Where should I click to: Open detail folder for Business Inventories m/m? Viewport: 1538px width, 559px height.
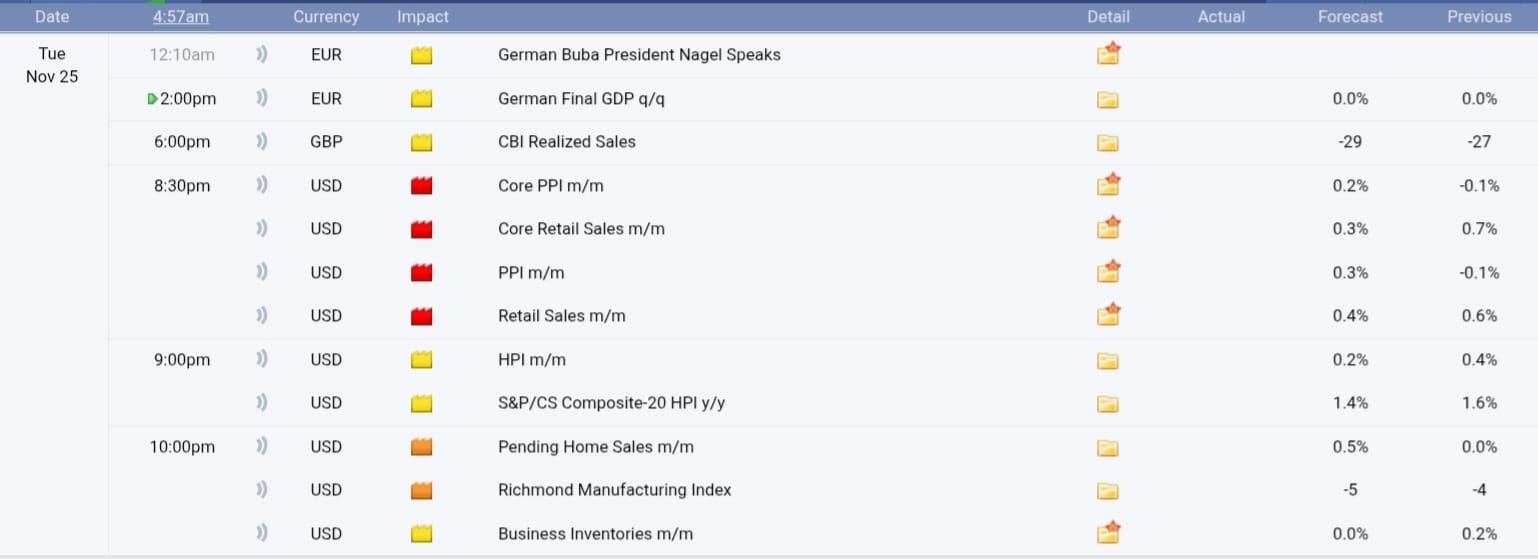click(1107, 533)
